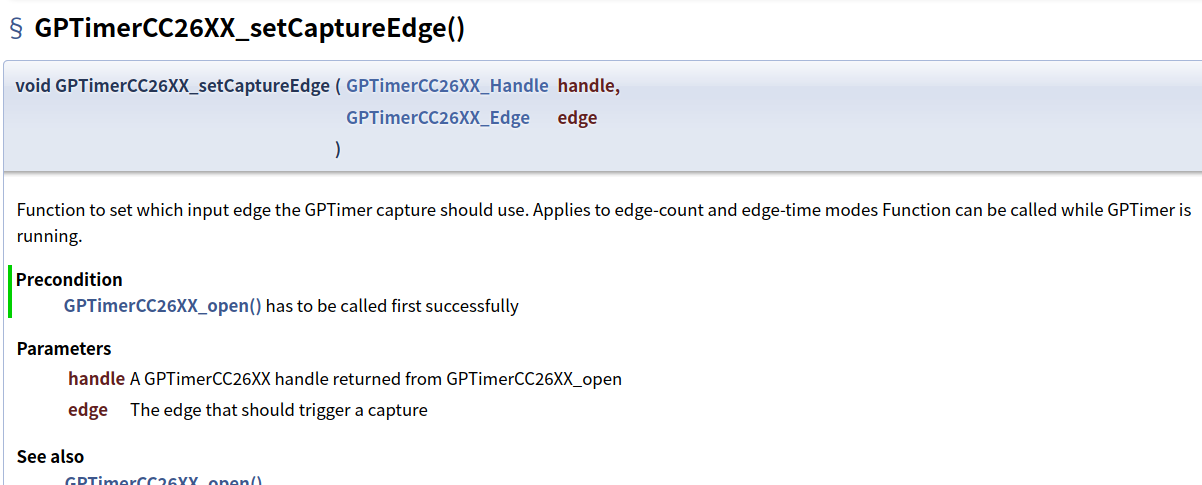Click the GPTimerCC26XX_setCaptureEdge() page heading

click(250, 29)
